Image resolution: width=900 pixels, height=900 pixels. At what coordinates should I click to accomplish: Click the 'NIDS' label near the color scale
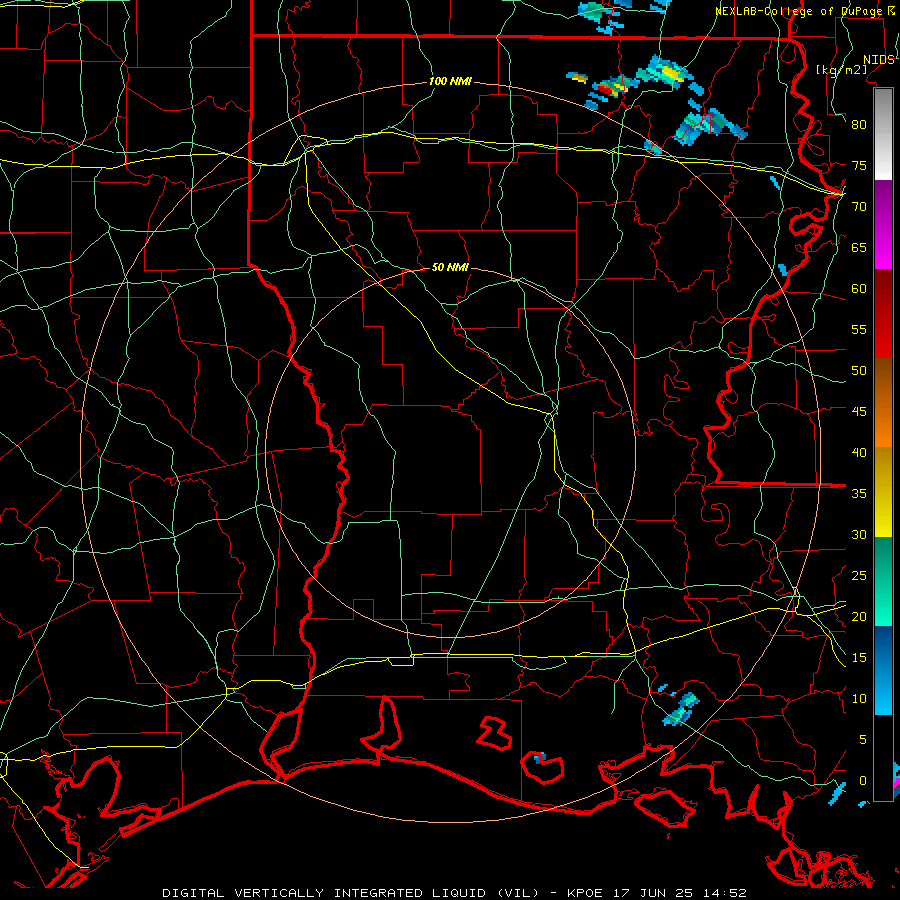pos(878,60)
